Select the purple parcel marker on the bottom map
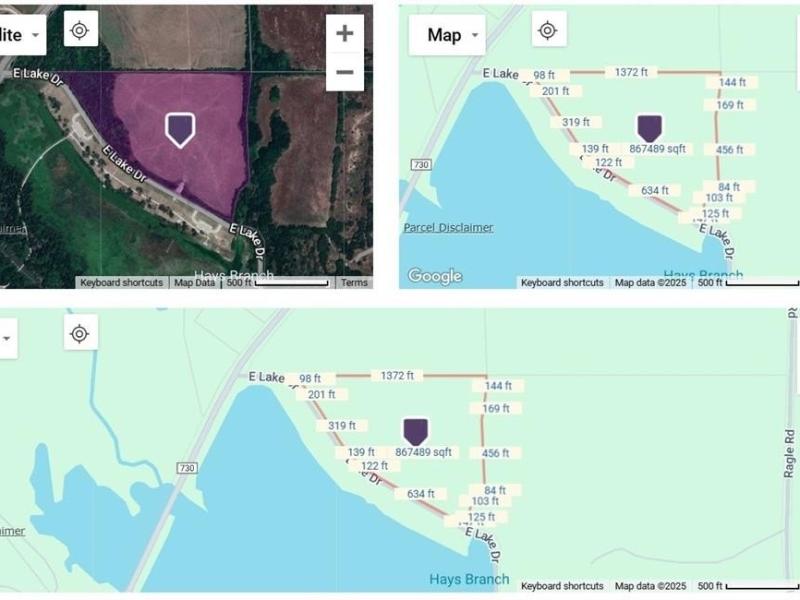Viewport: 800px width, 600px height. click(x=416, y=431)
